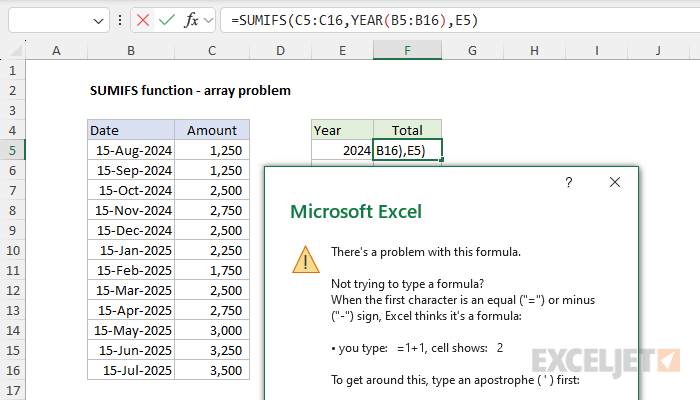Expand the dropdown arrow beside fx
The image size is (700, 400).
click(x=208, y=20)
